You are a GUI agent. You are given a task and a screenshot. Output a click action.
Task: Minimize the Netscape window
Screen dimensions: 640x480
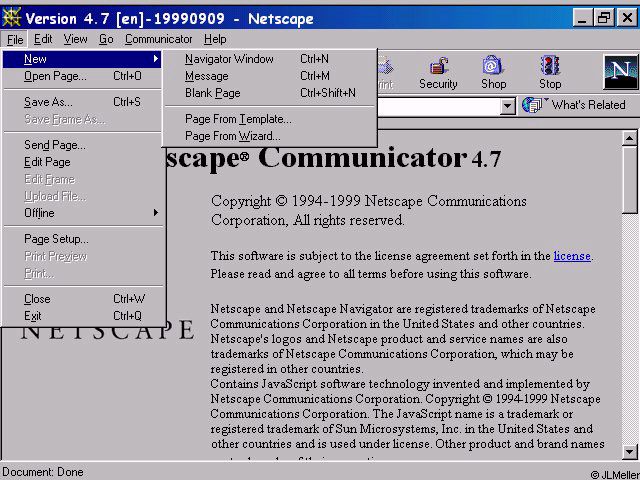(582, 18)
